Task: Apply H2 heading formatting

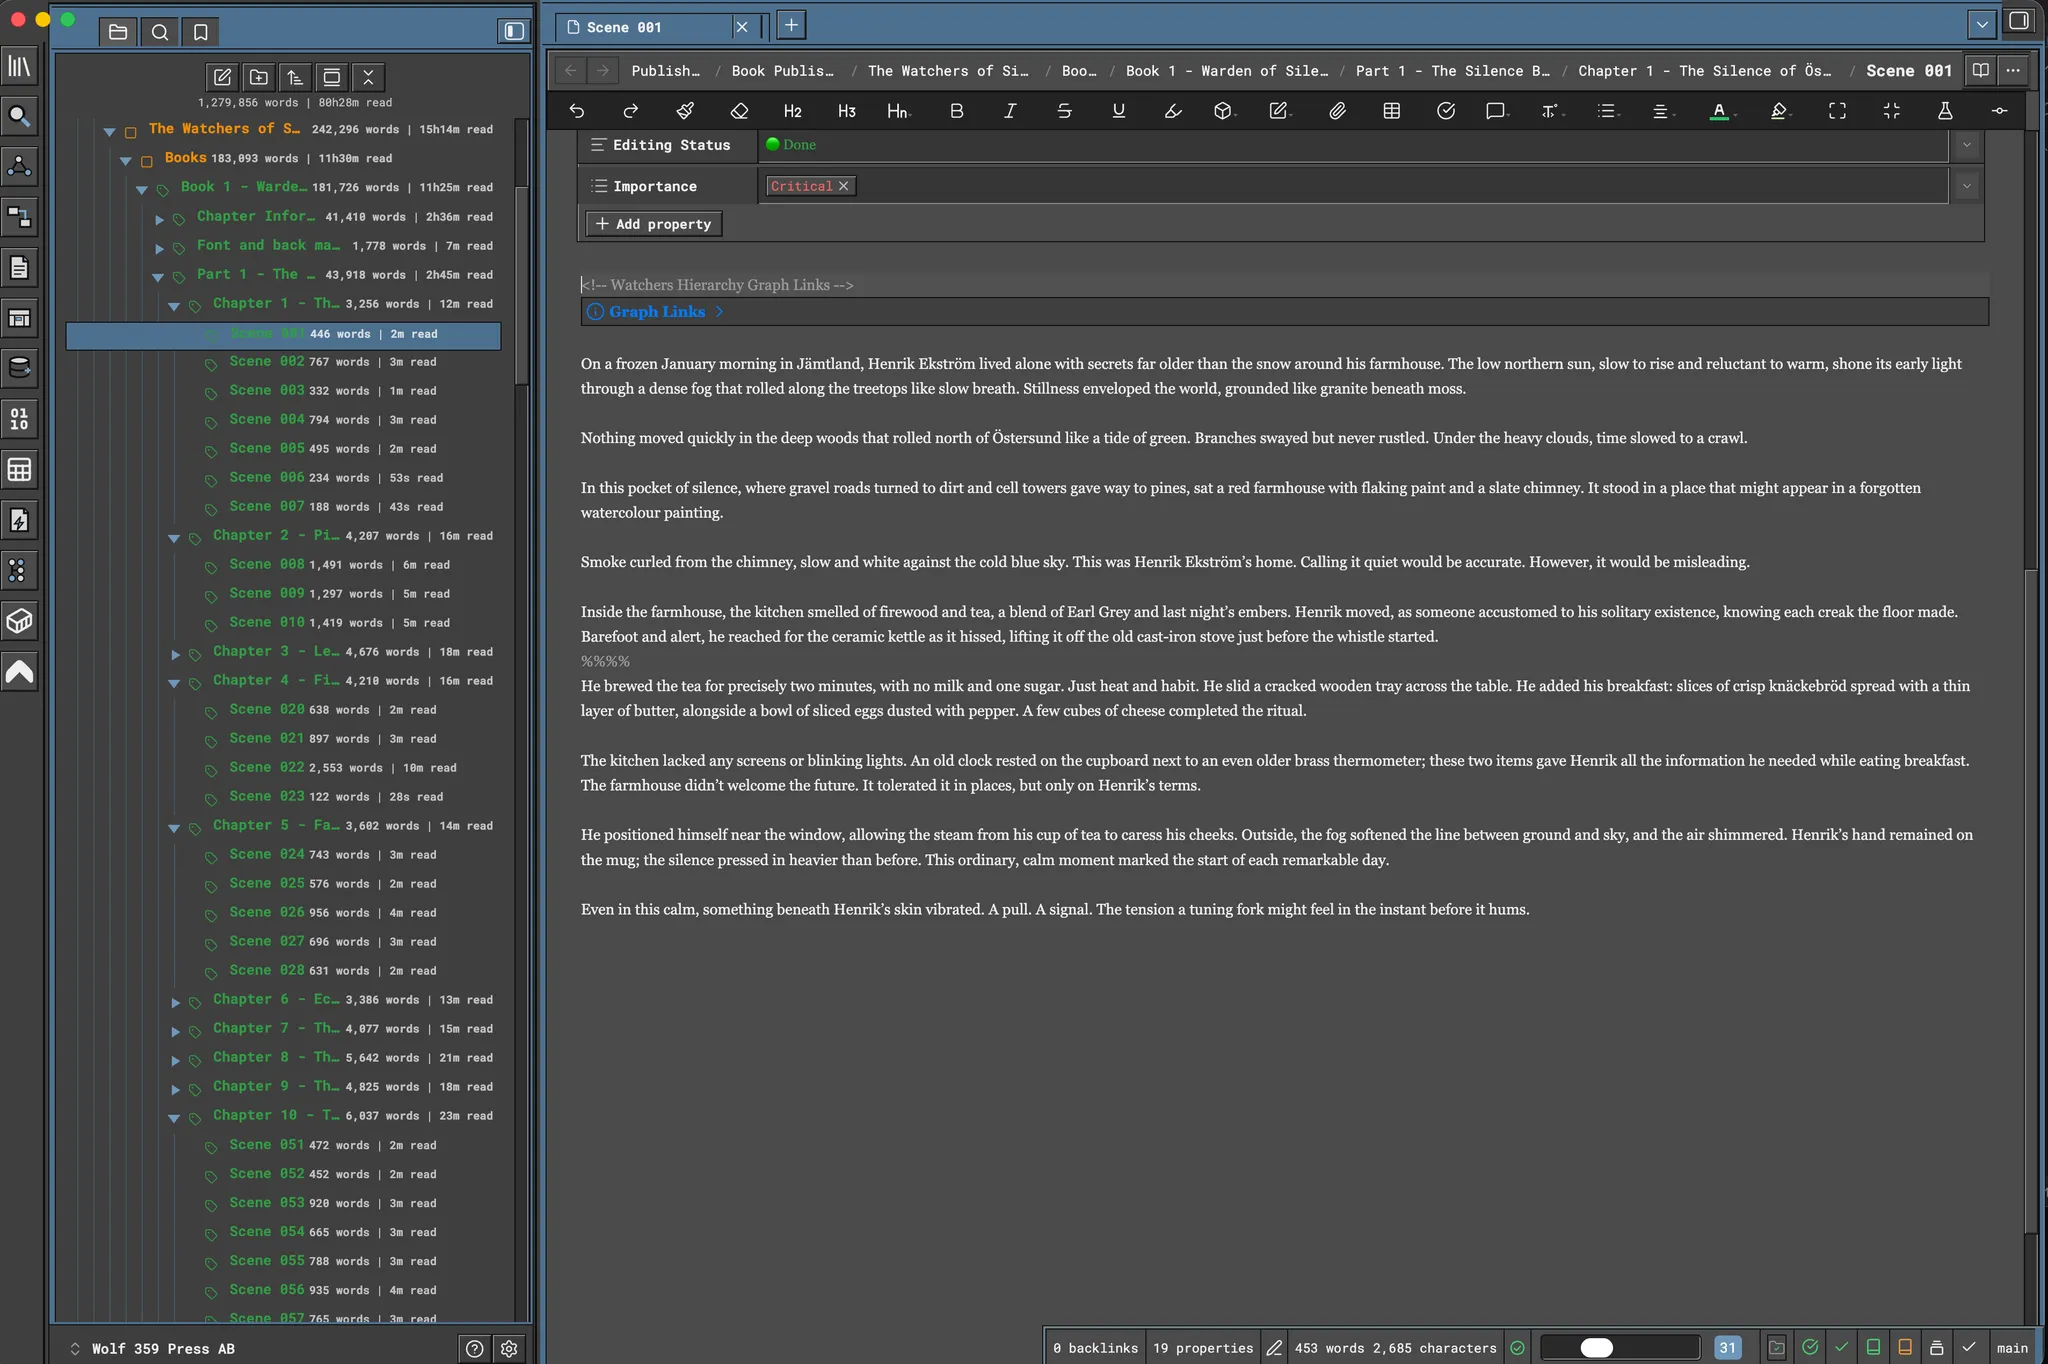Action: (792, 111)
